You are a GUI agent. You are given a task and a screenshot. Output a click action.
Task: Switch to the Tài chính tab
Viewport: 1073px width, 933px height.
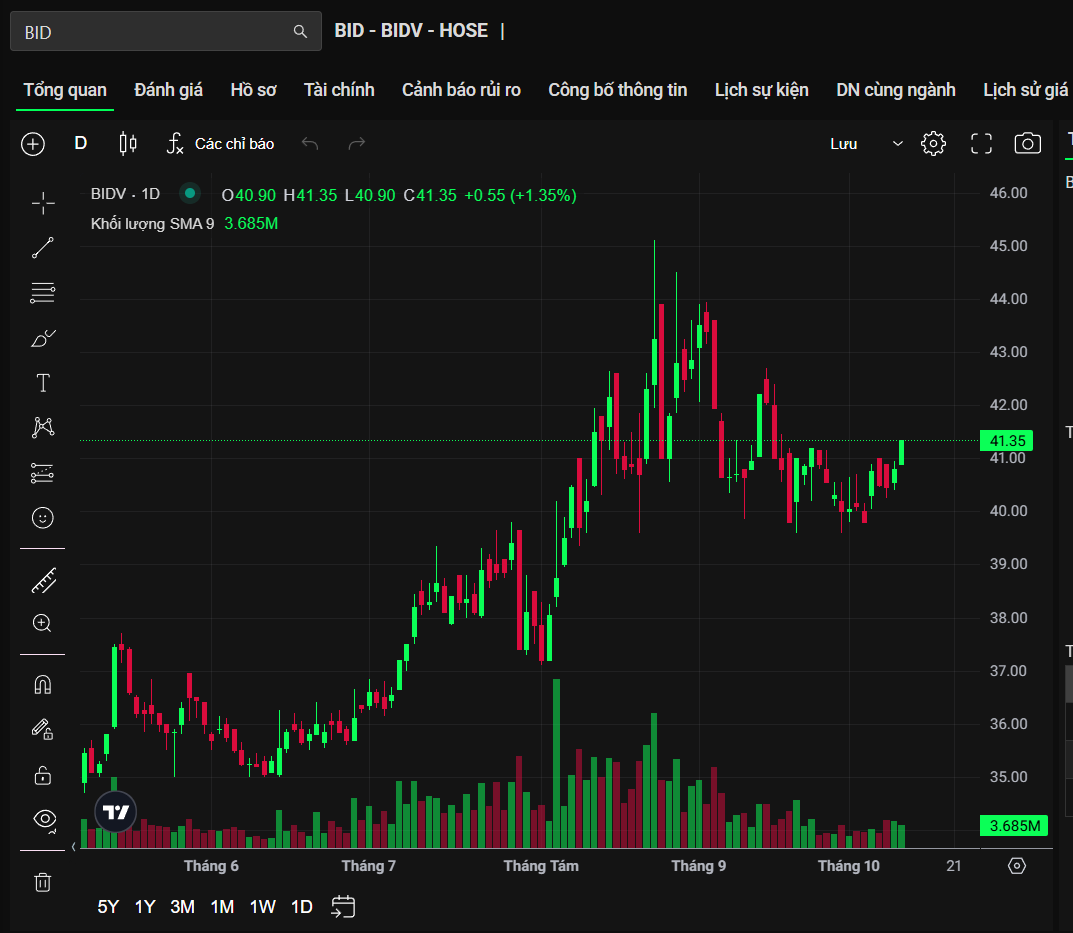click(x=339, y=90)
